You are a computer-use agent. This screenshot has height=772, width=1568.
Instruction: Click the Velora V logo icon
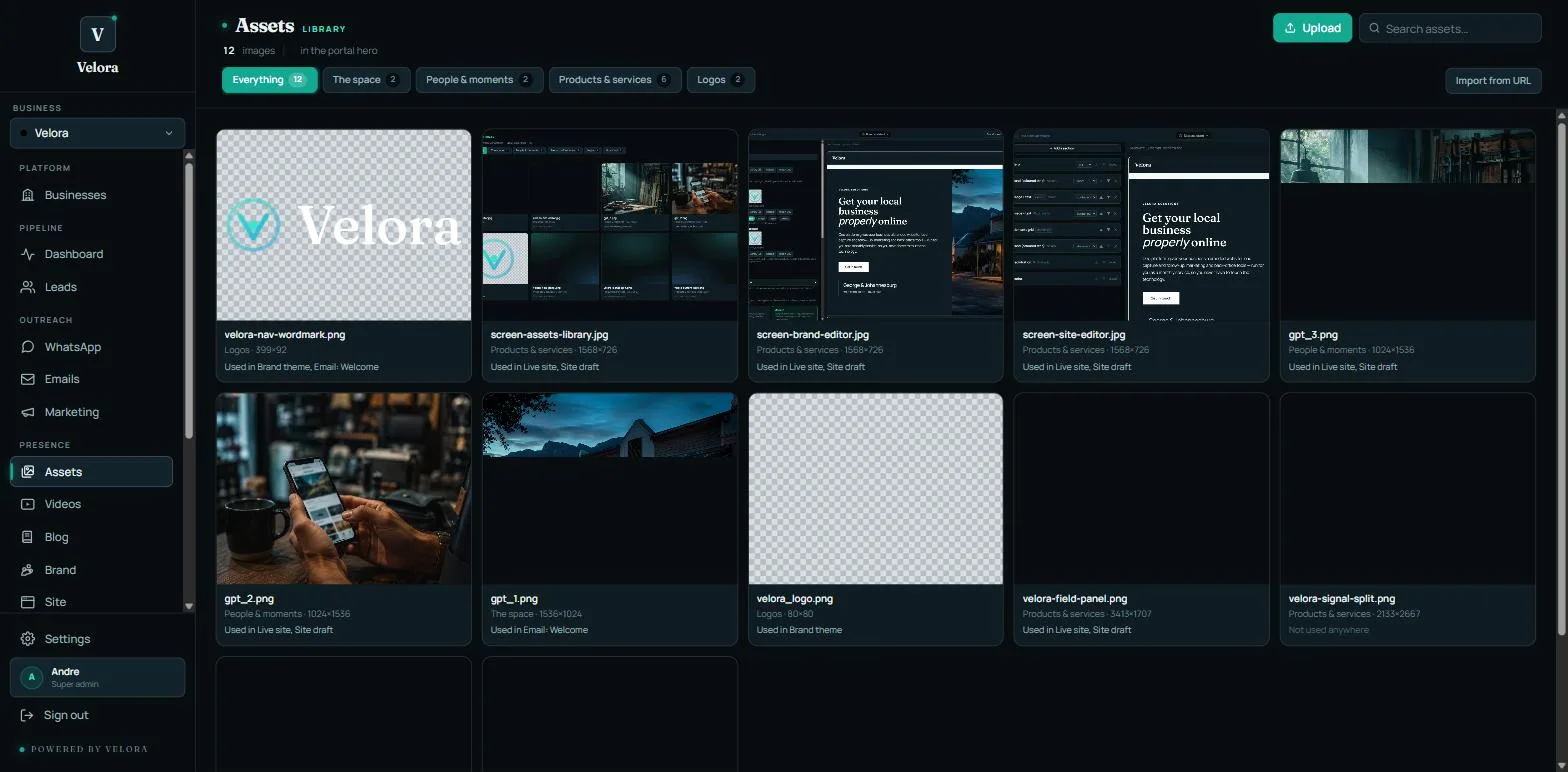pyautogui.click(x=98, y=34)
